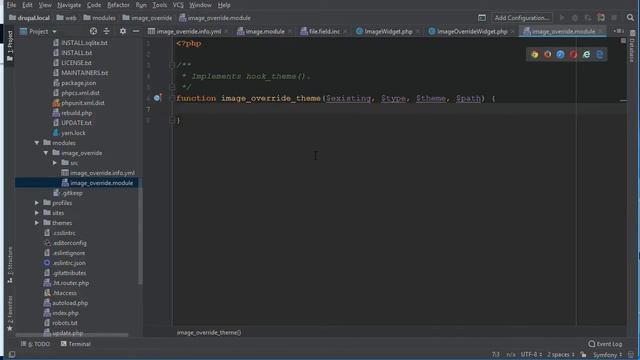640x360 pixels.
Task: Click image_override_theme() breadcrumb at editor bottom
Action: click(209, 333)
